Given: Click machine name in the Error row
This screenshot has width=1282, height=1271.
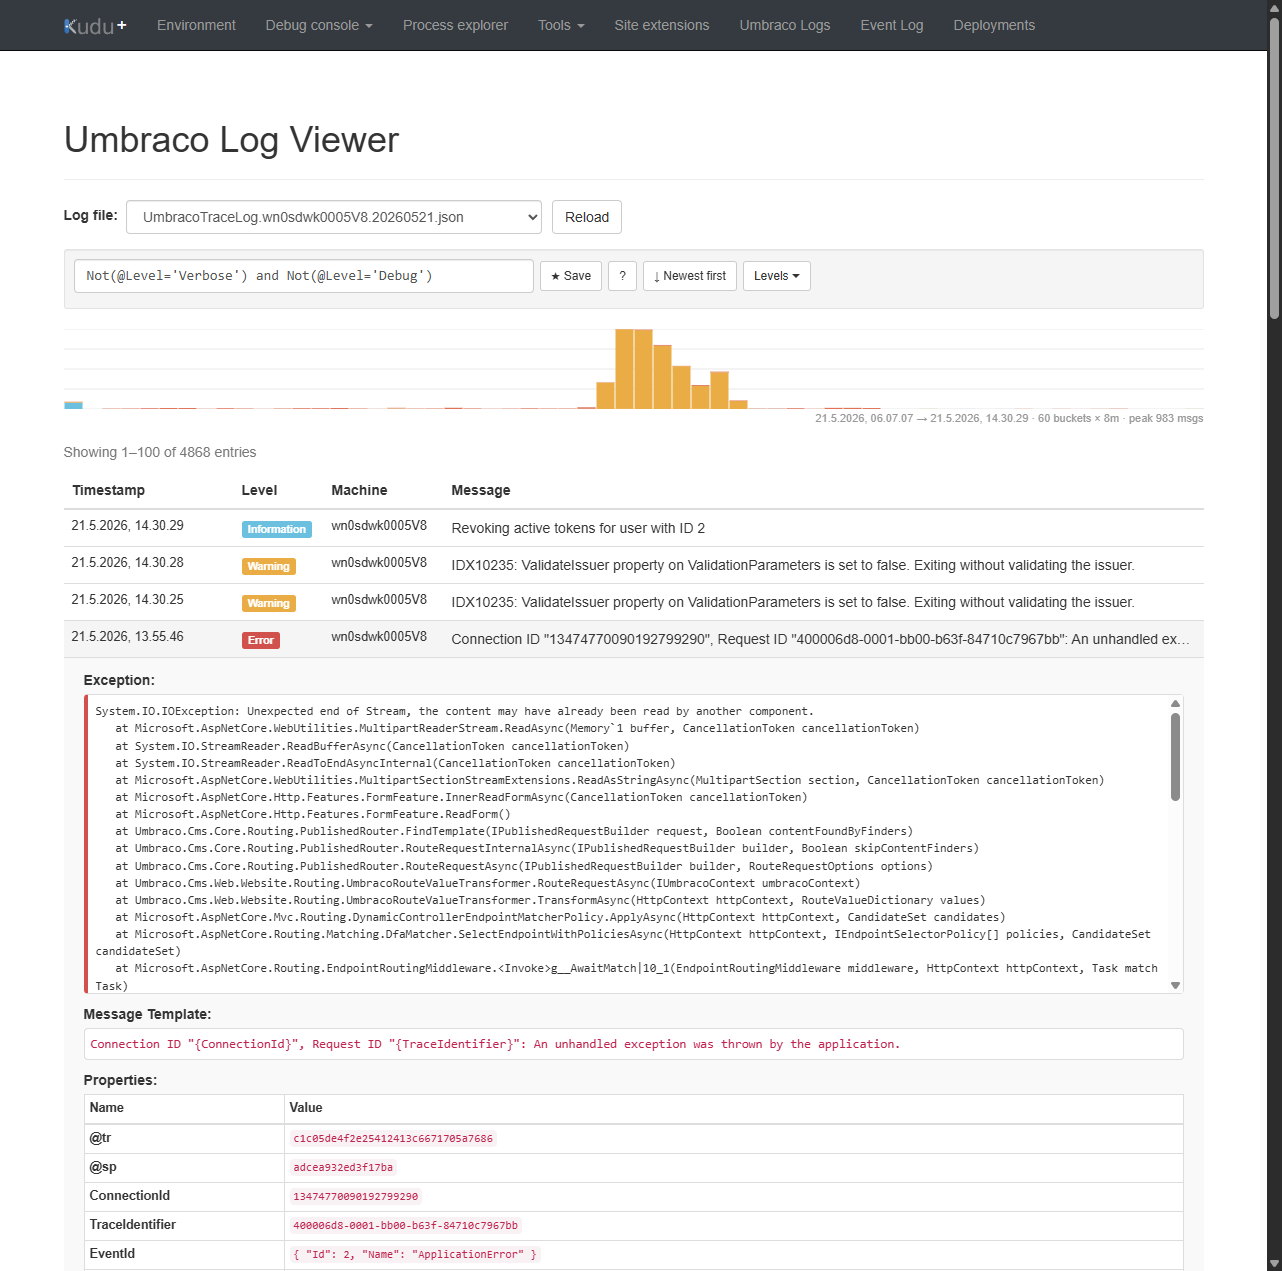Looking at the screenshot, I should (379, 636).
